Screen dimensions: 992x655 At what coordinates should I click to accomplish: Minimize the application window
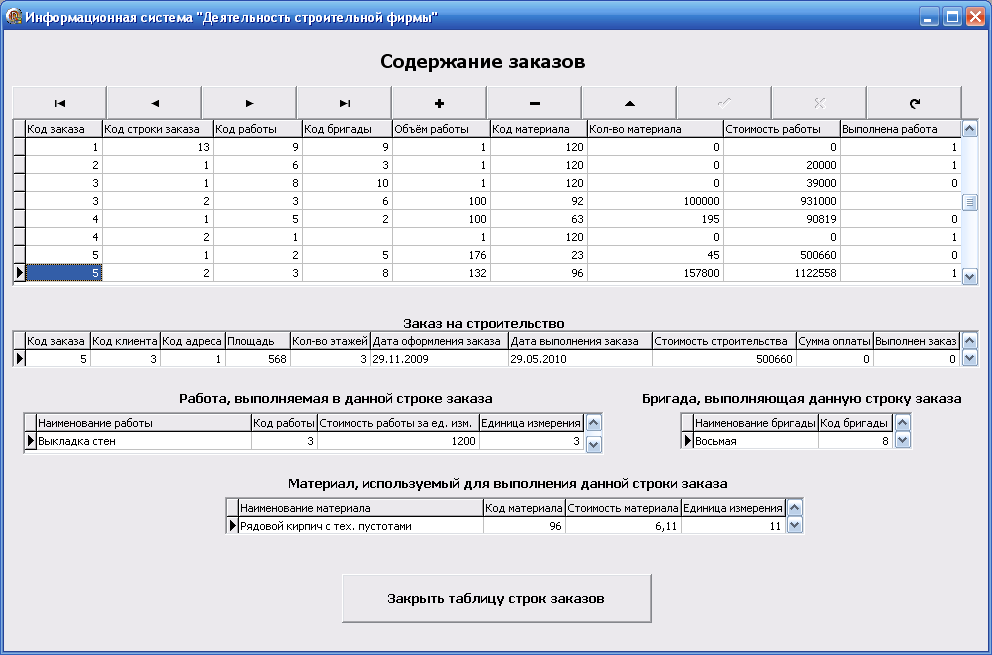[x=929, y=17]
